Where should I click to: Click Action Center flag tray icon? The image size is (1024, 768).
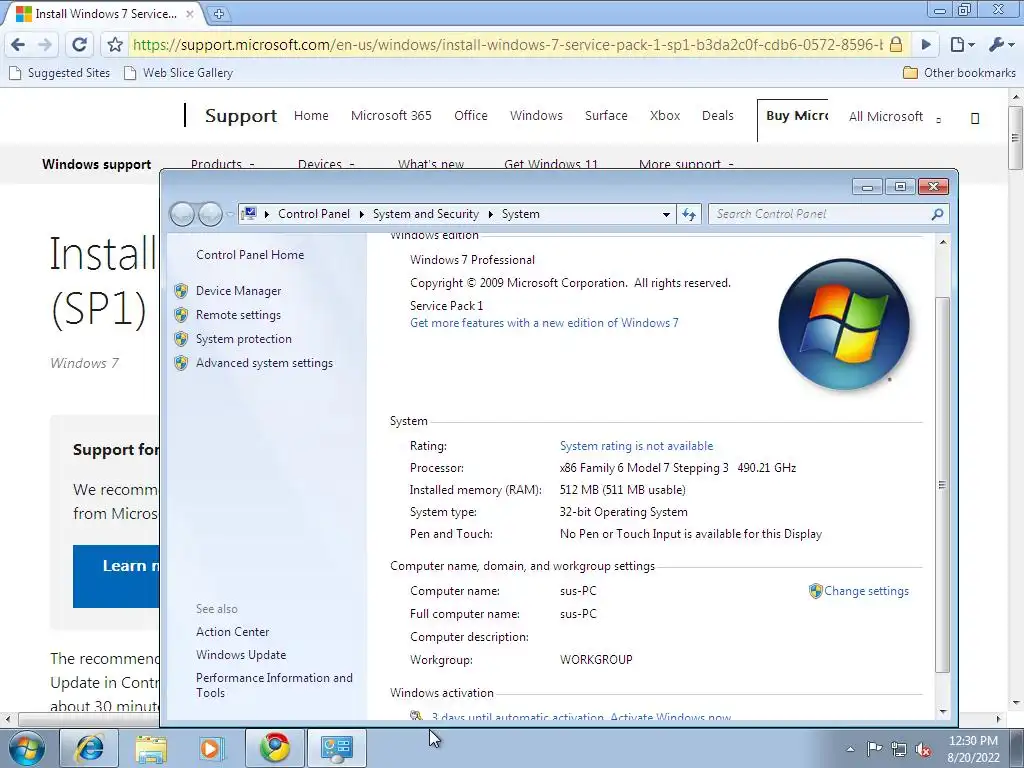click(x=874, y=749)
